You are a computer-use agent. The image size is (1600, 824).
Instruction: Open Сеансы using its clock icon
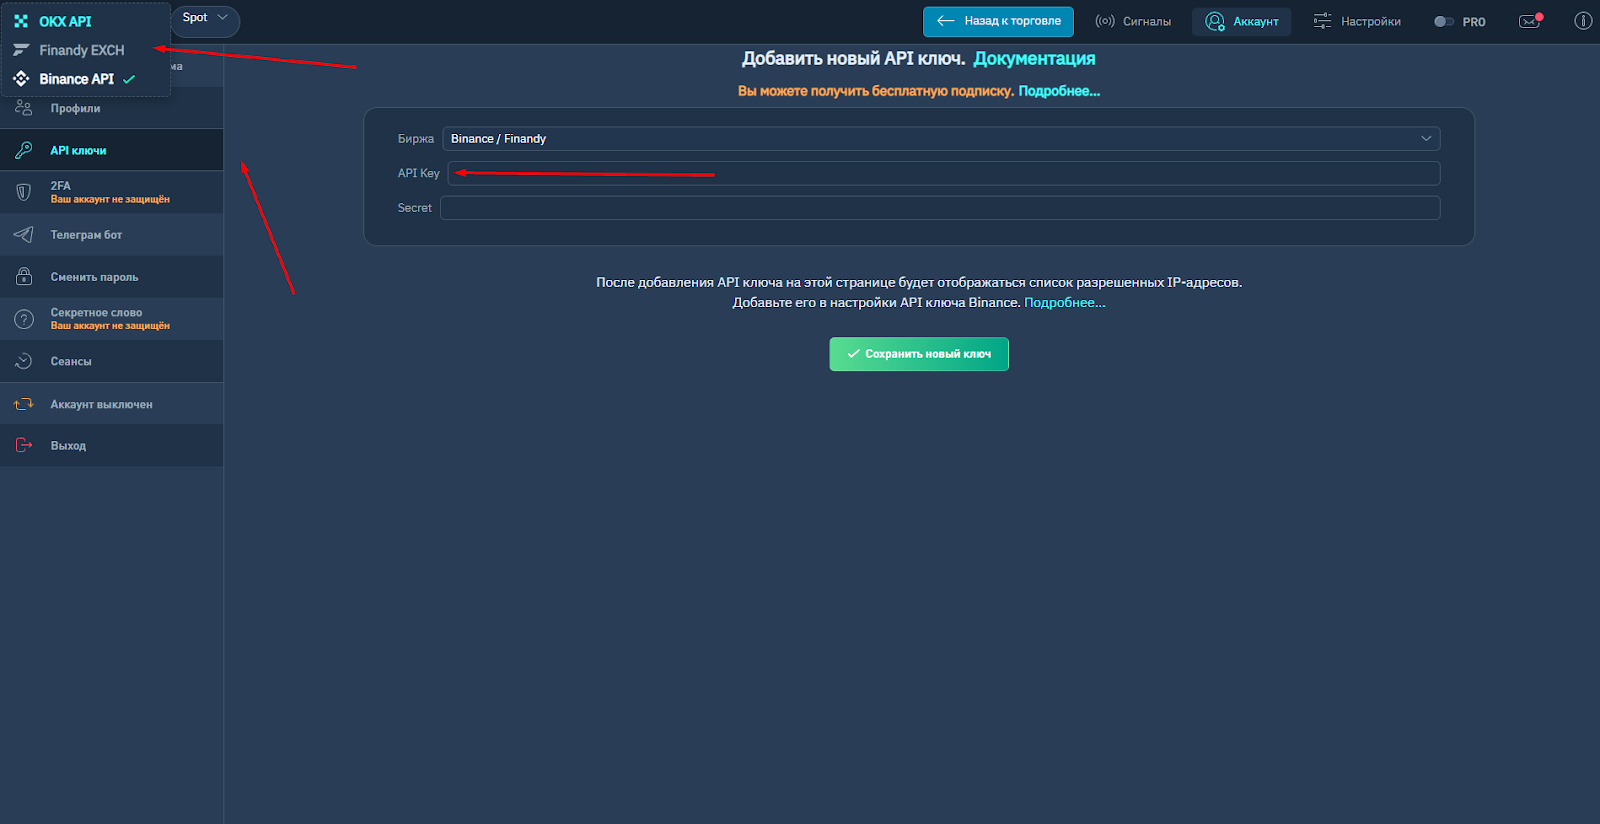coord(24,361)
